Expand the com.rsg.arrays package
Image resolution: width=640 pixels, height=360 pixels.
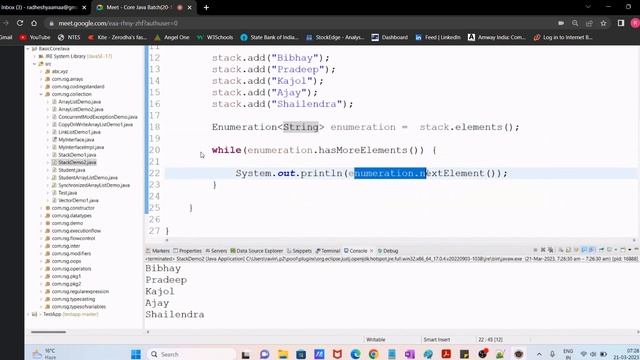[x=41, y=79]
